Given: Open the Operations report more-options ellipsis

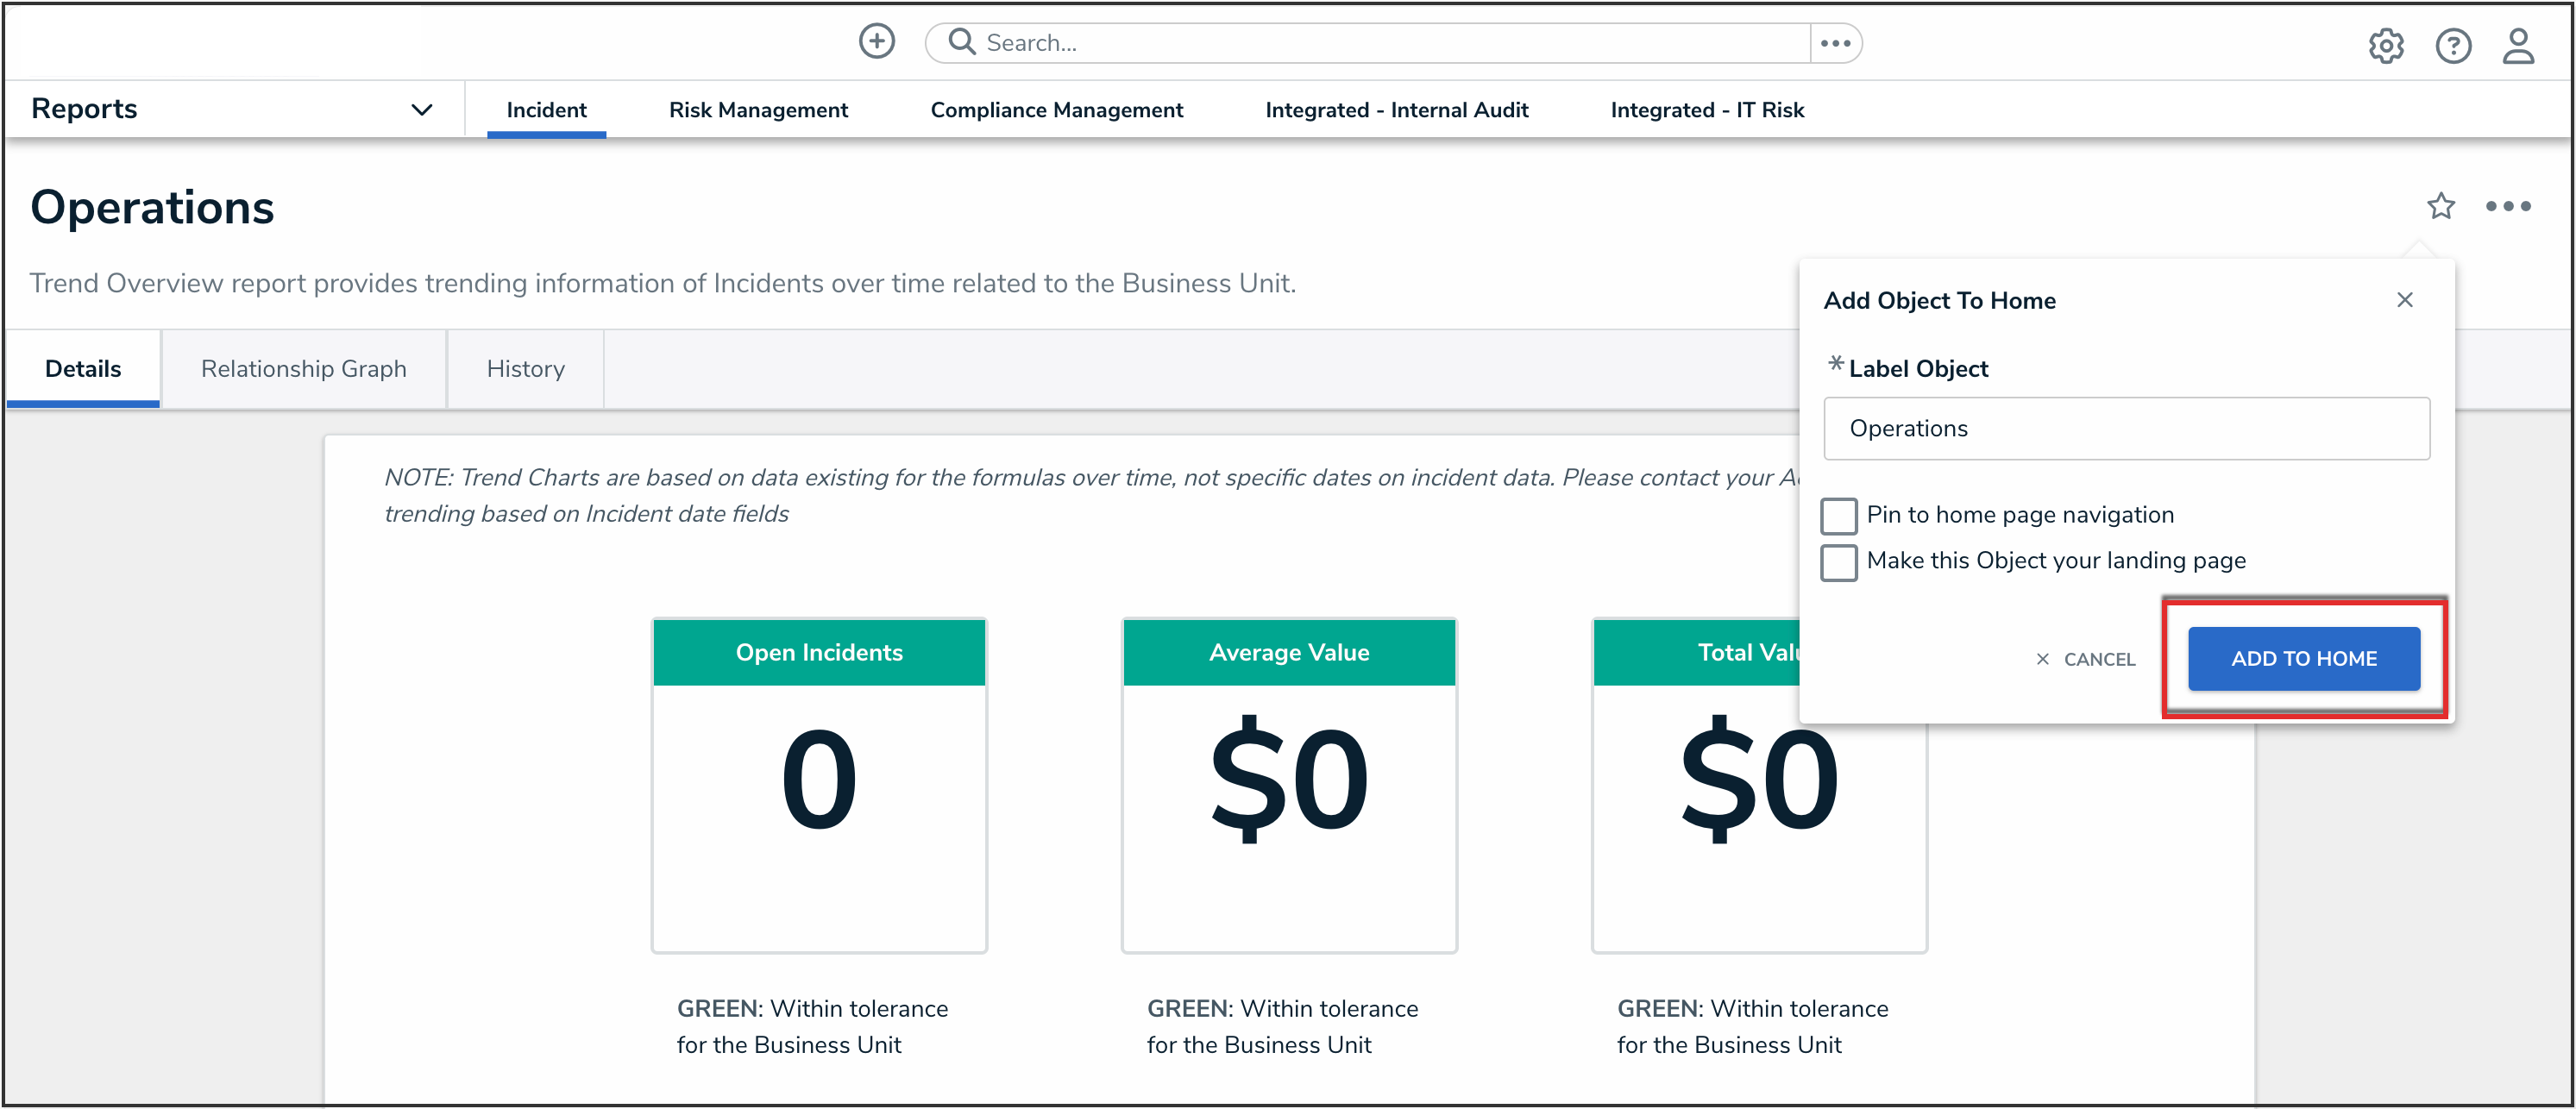Looking at the screenshot, I should (x=2507, y=206).
